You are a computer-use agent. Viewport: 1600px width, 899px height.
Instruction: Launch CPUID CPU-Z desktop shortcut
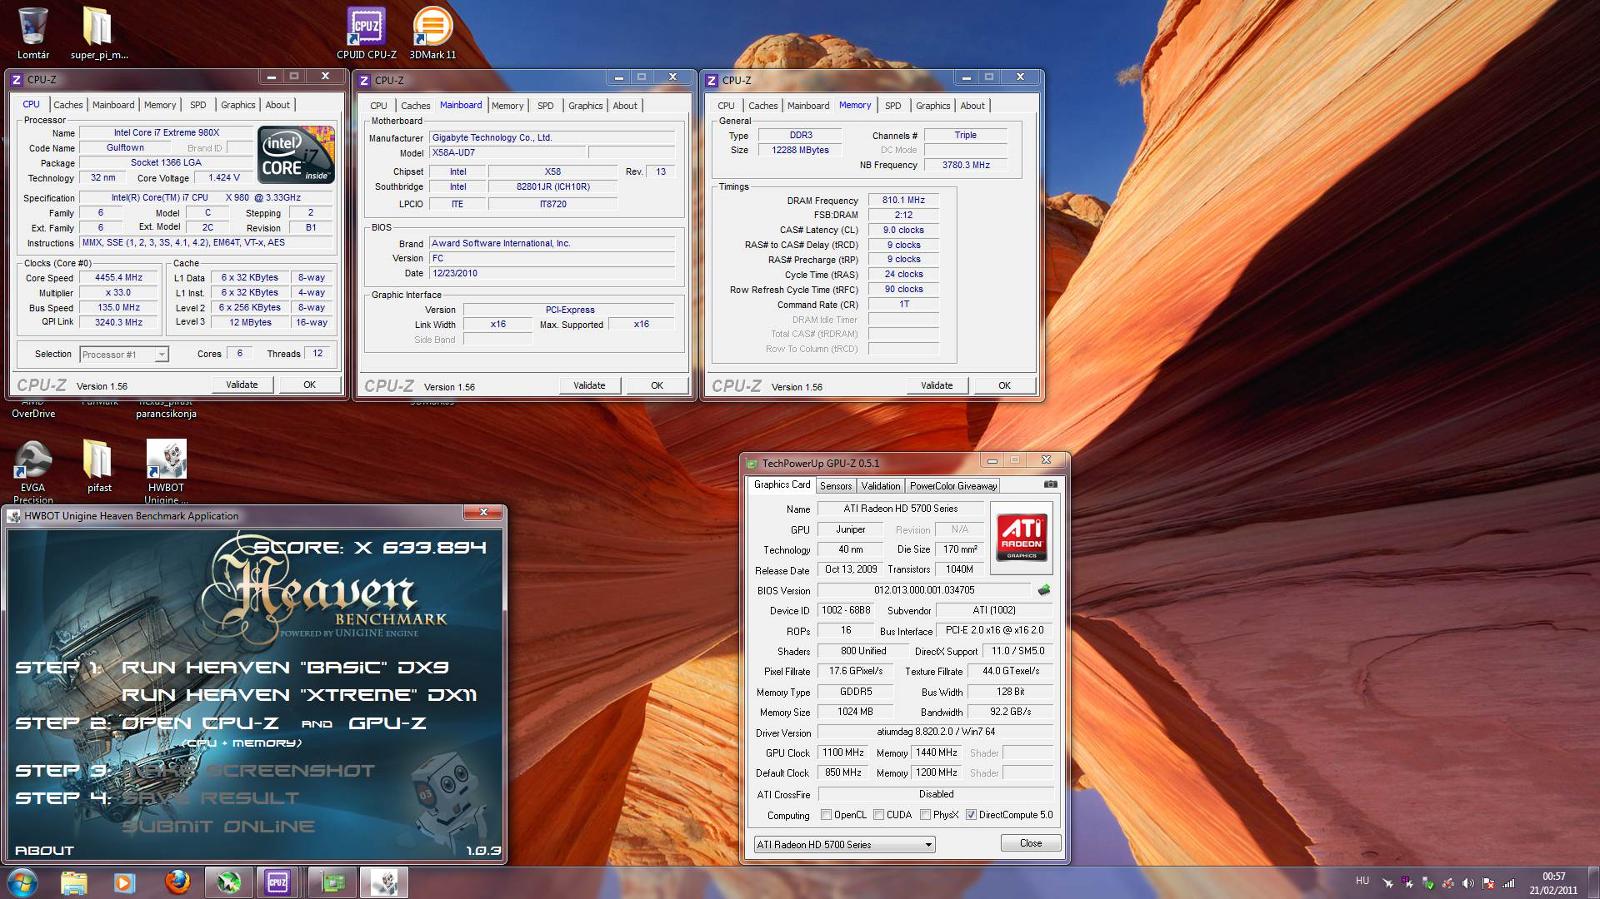click(x=366, y=32)
